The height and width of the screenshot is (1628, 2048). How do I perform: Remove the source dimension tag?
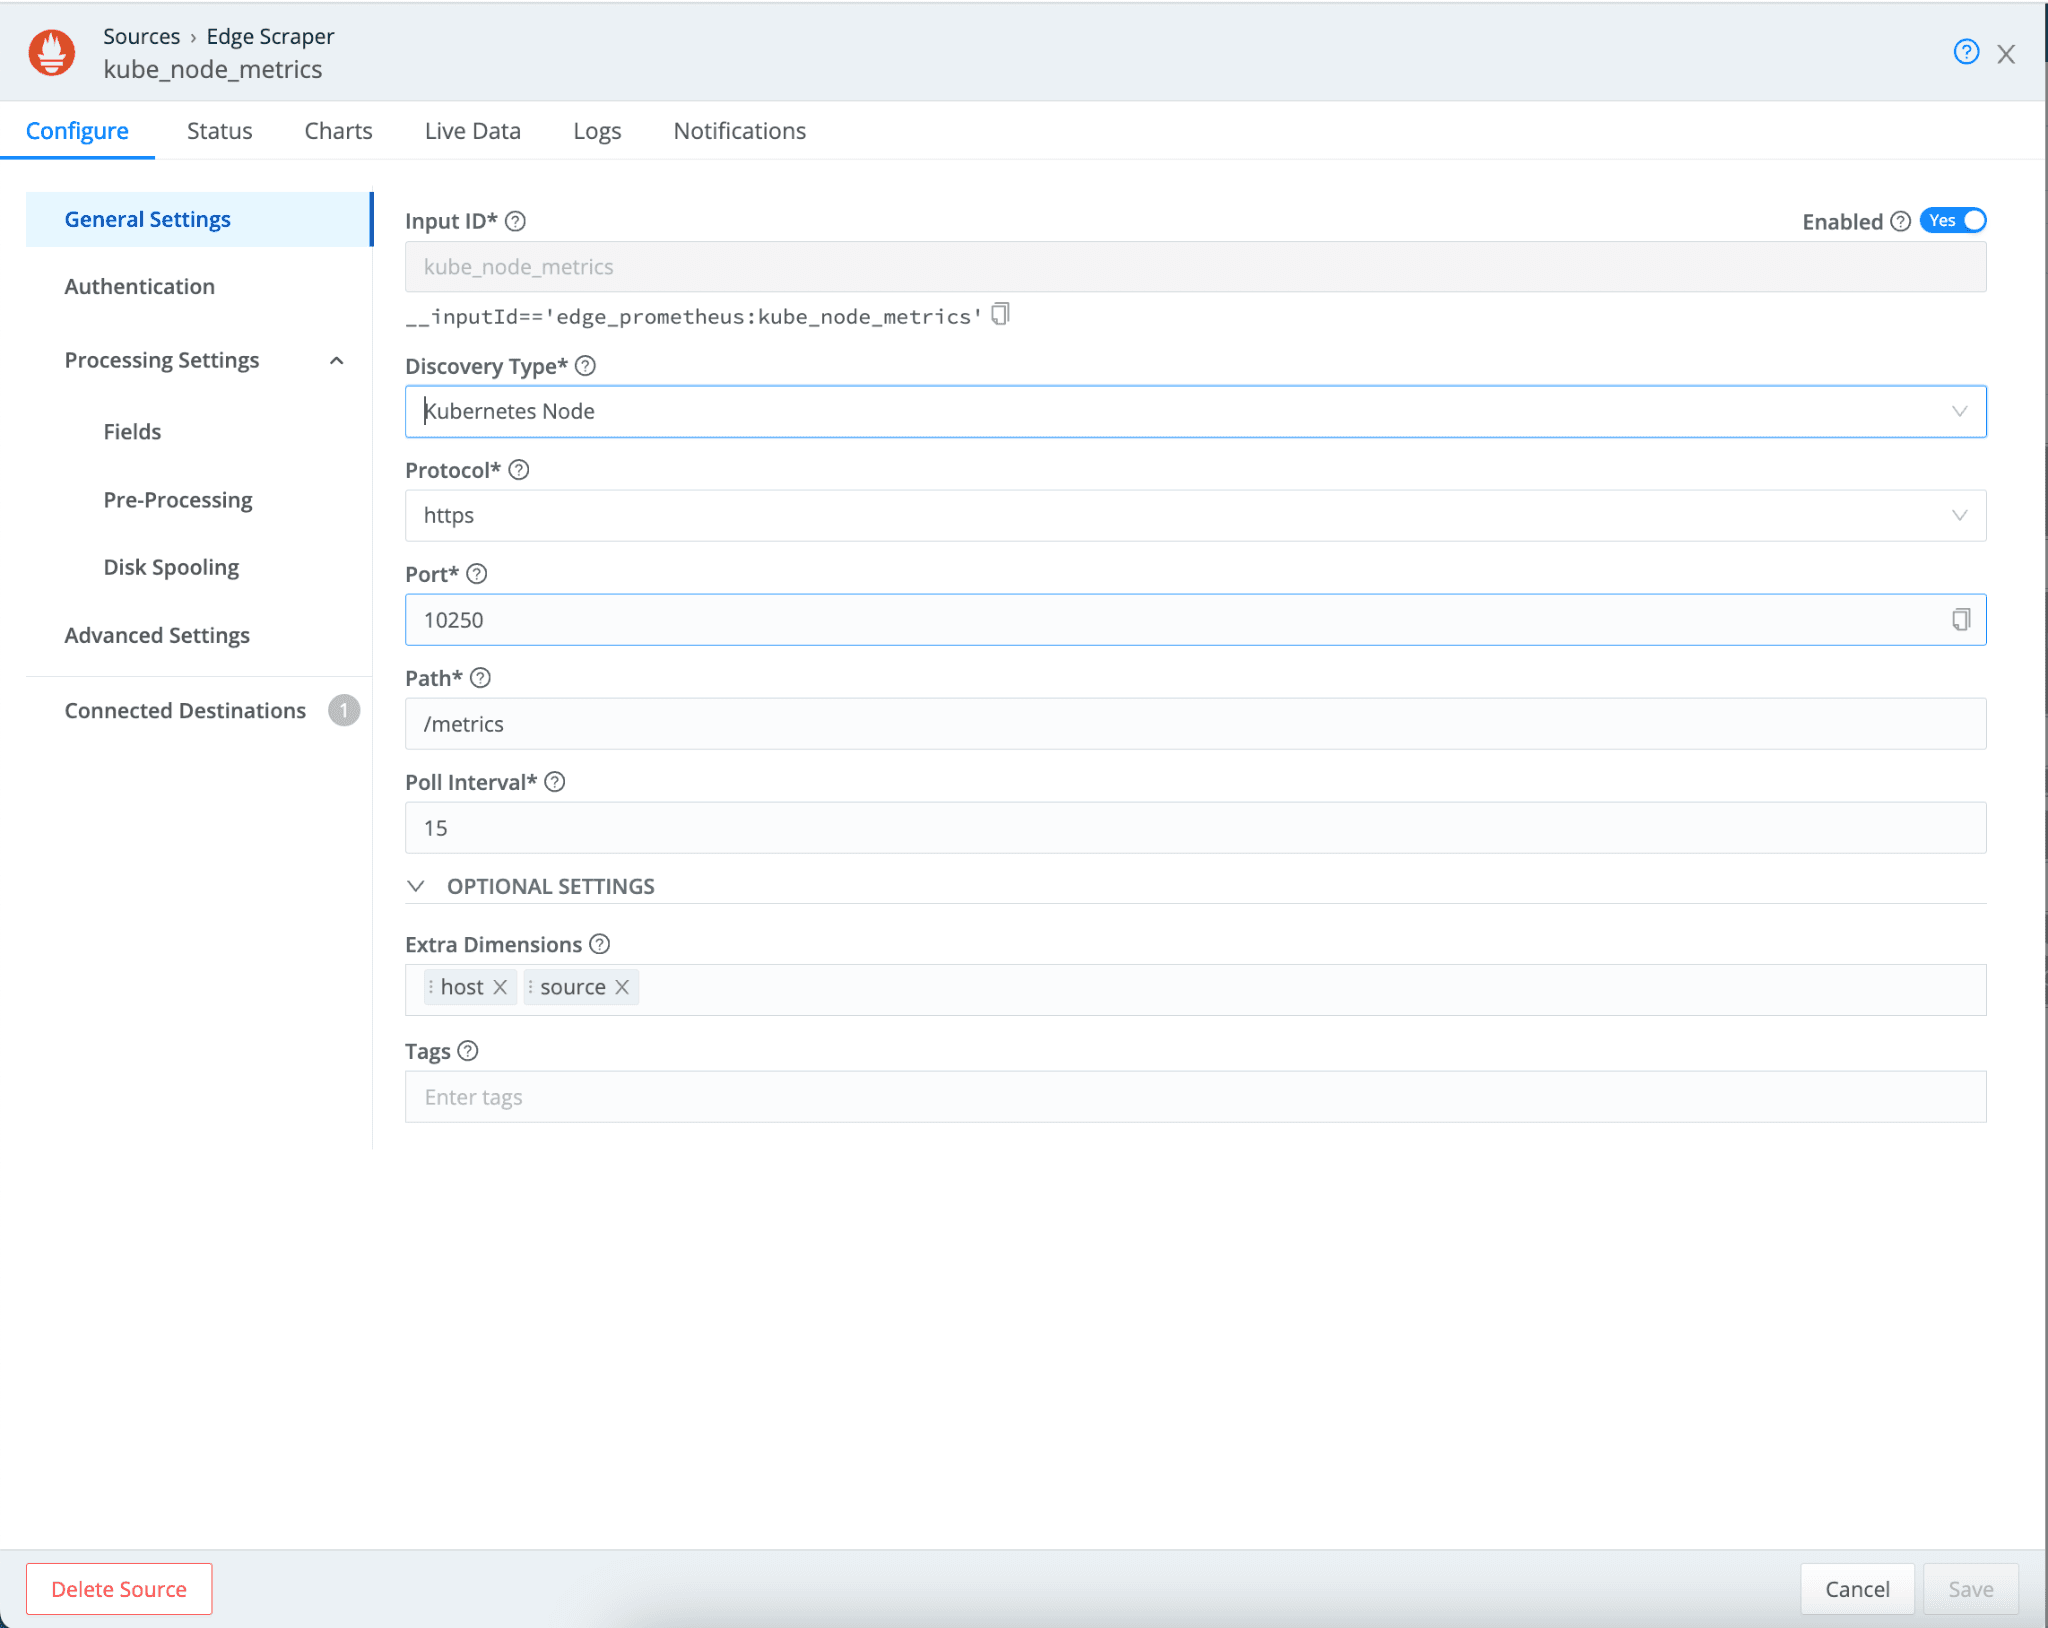[622, 987]
